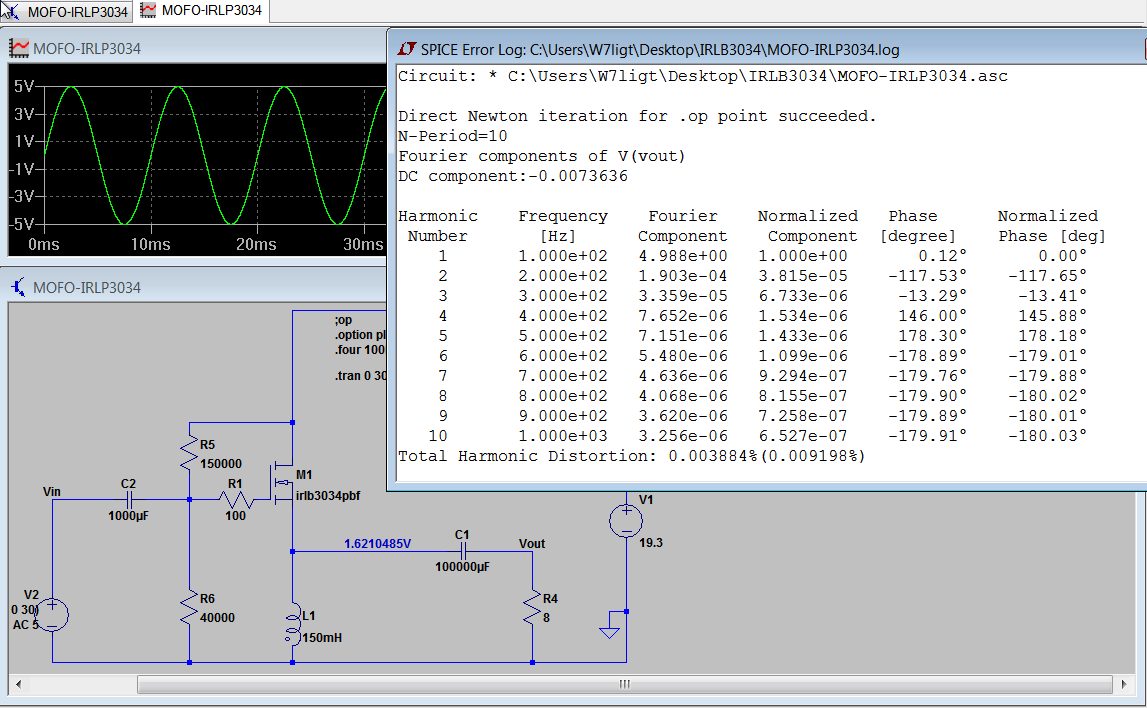Click the 100 value of R1
Viewport: 1147px width, 708px height.
[235, 516]
